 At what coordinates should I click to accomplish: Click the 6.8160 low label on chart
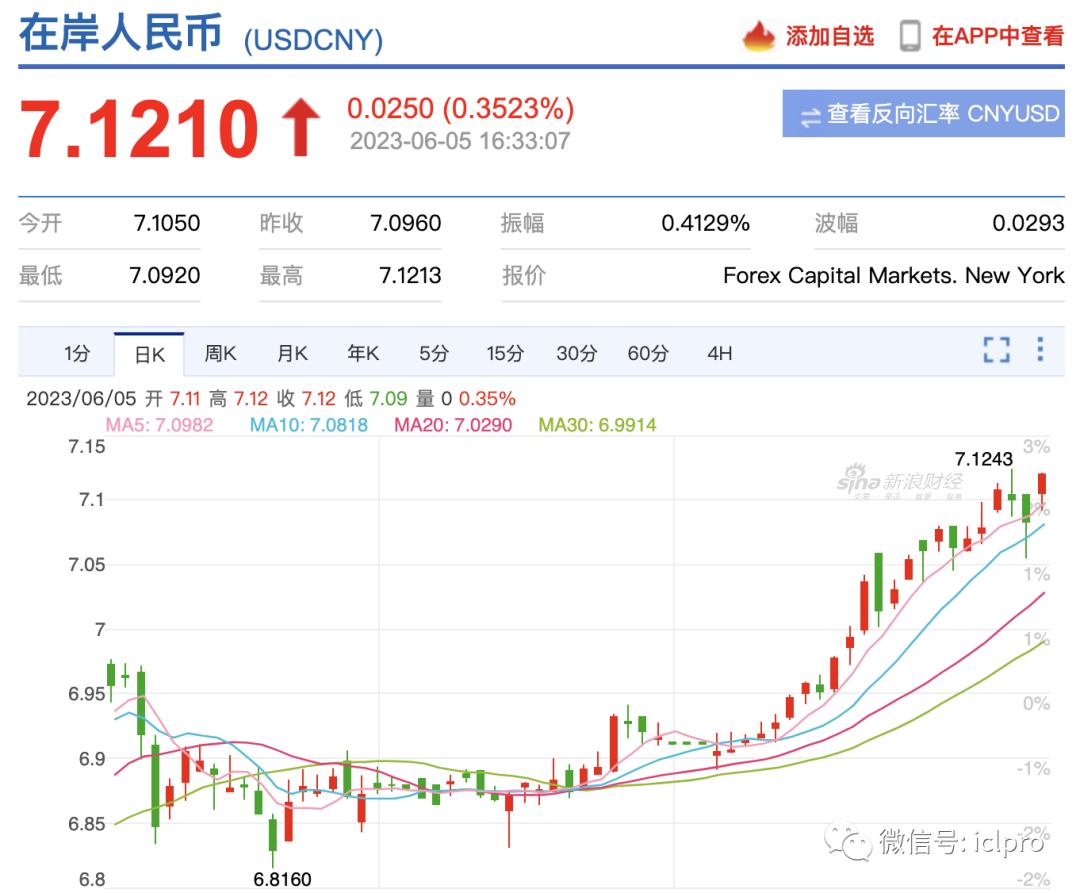click(x=282, y=879)
